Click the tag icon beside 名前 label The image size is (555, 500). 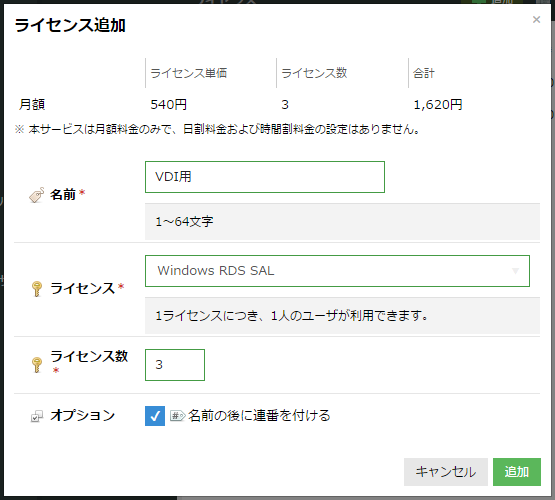point(36,195)
